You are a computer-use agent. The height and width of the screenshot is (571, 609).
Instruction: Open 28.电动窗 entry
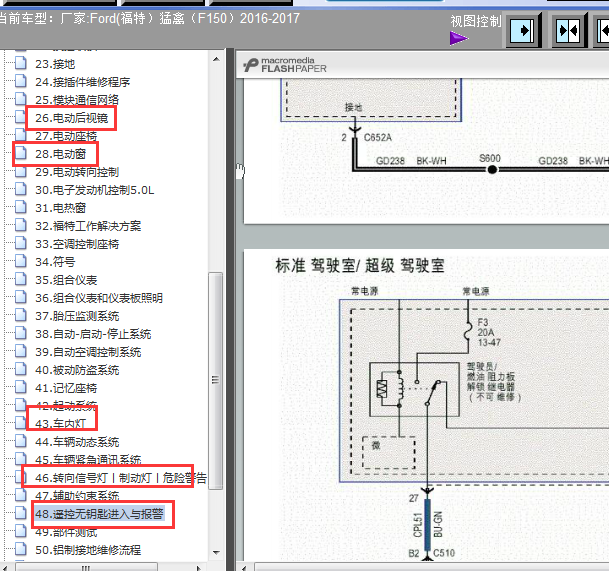(60, 154)
